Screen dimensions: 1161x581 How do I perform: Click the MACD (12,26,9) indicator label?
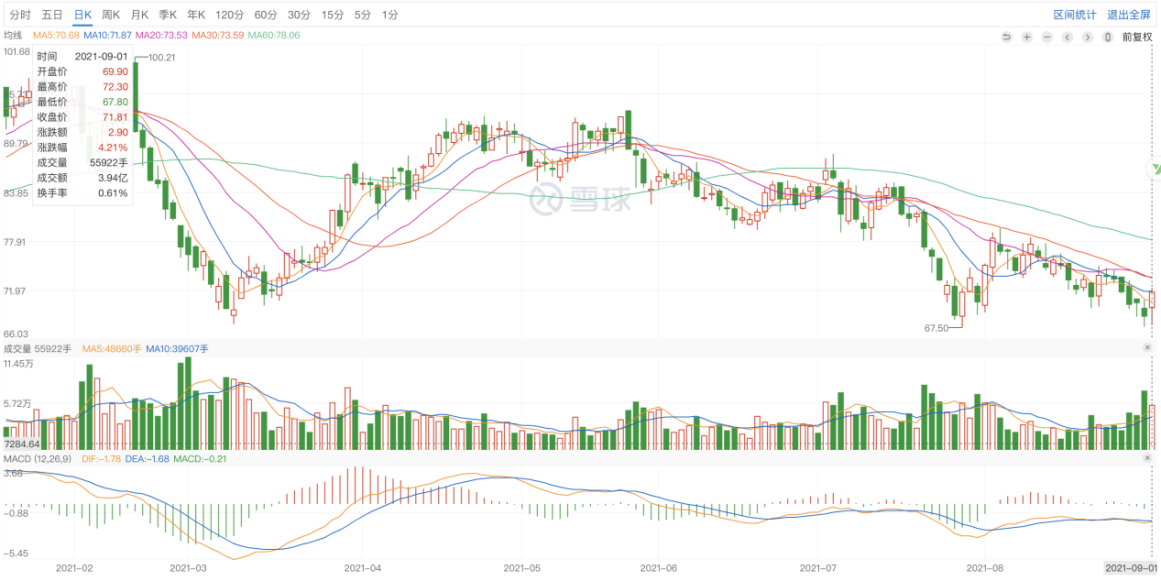pyautogui.click(x=33, y=459)
